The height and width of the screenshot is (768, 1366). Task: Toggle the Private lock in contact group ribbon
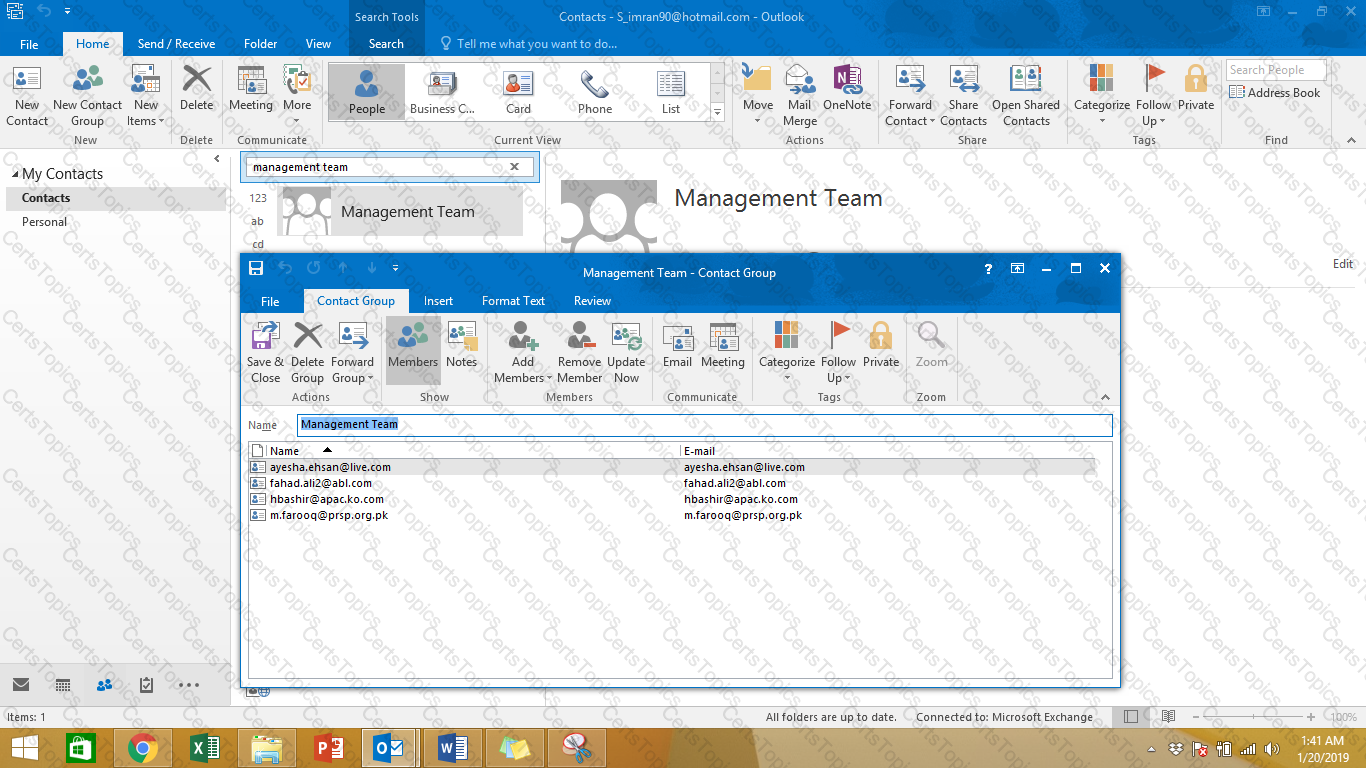[x=880, y=345]
